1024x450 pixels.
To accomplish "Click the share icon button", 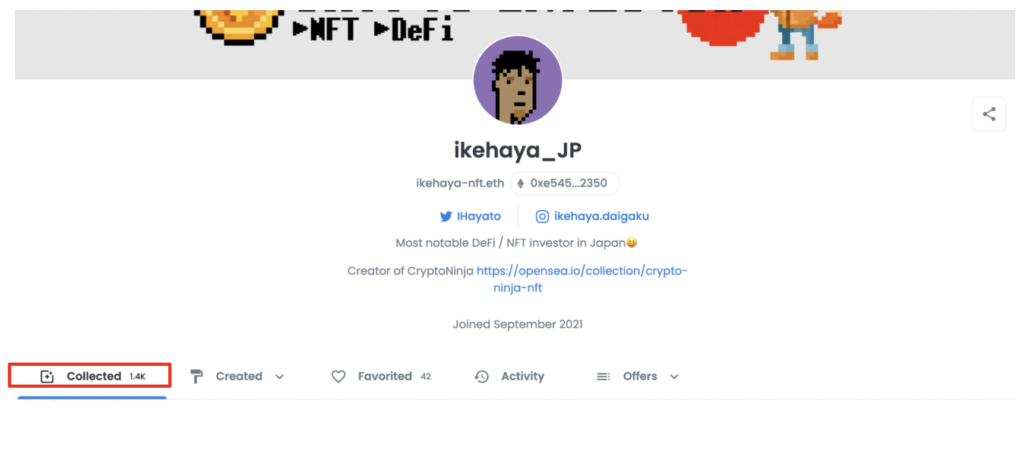I will 989,114.
